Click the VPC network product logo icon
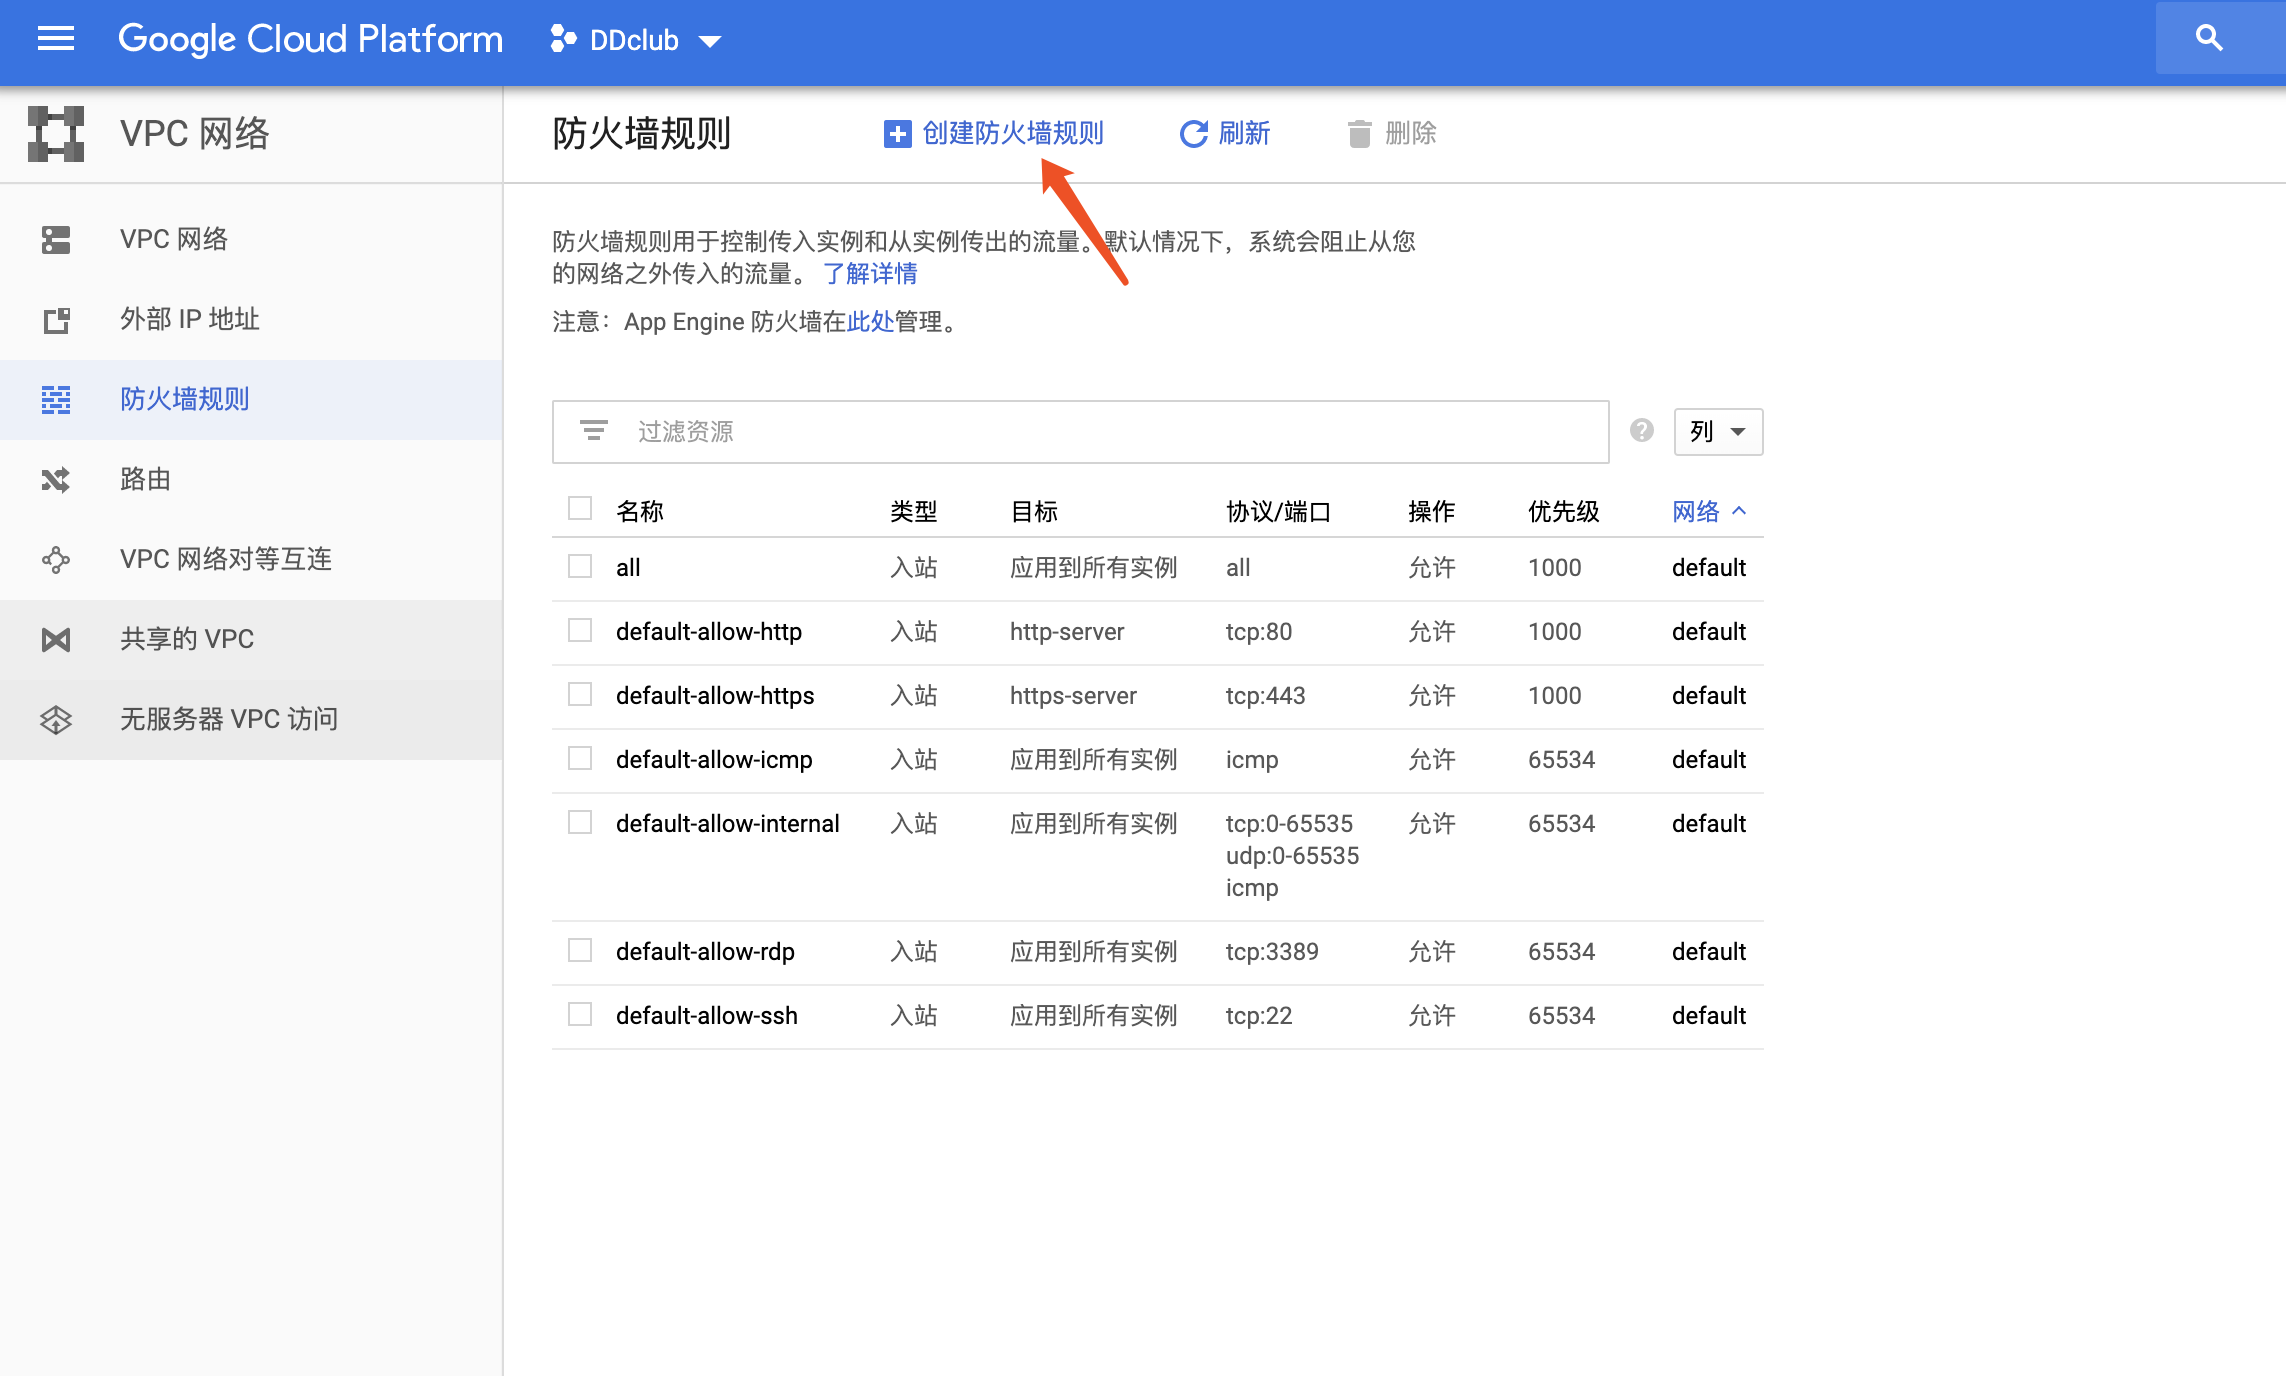The width and height of the screenshot is (2286, 1376). click(x=56, y=134)
